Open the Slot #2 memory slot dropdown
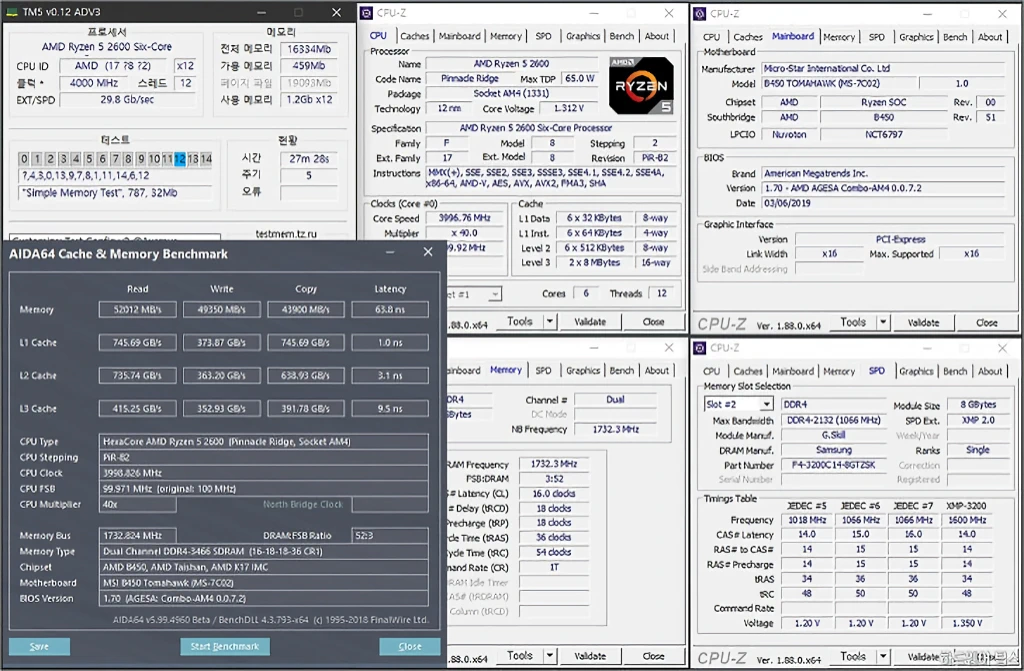The image size is (1024, 671). pyautogui.click(x=767, y=404)
